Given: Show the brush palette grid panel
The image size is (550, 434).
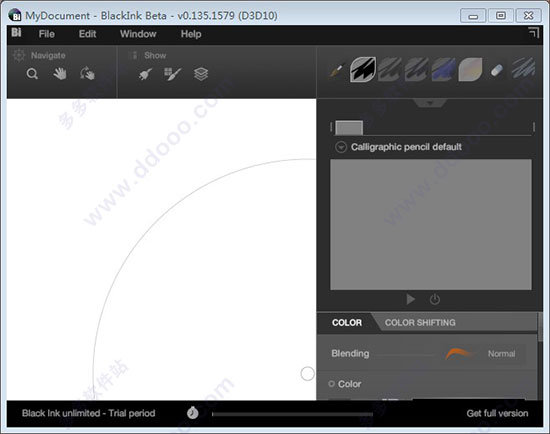Looking at the screenshot, I should [172, 74].
